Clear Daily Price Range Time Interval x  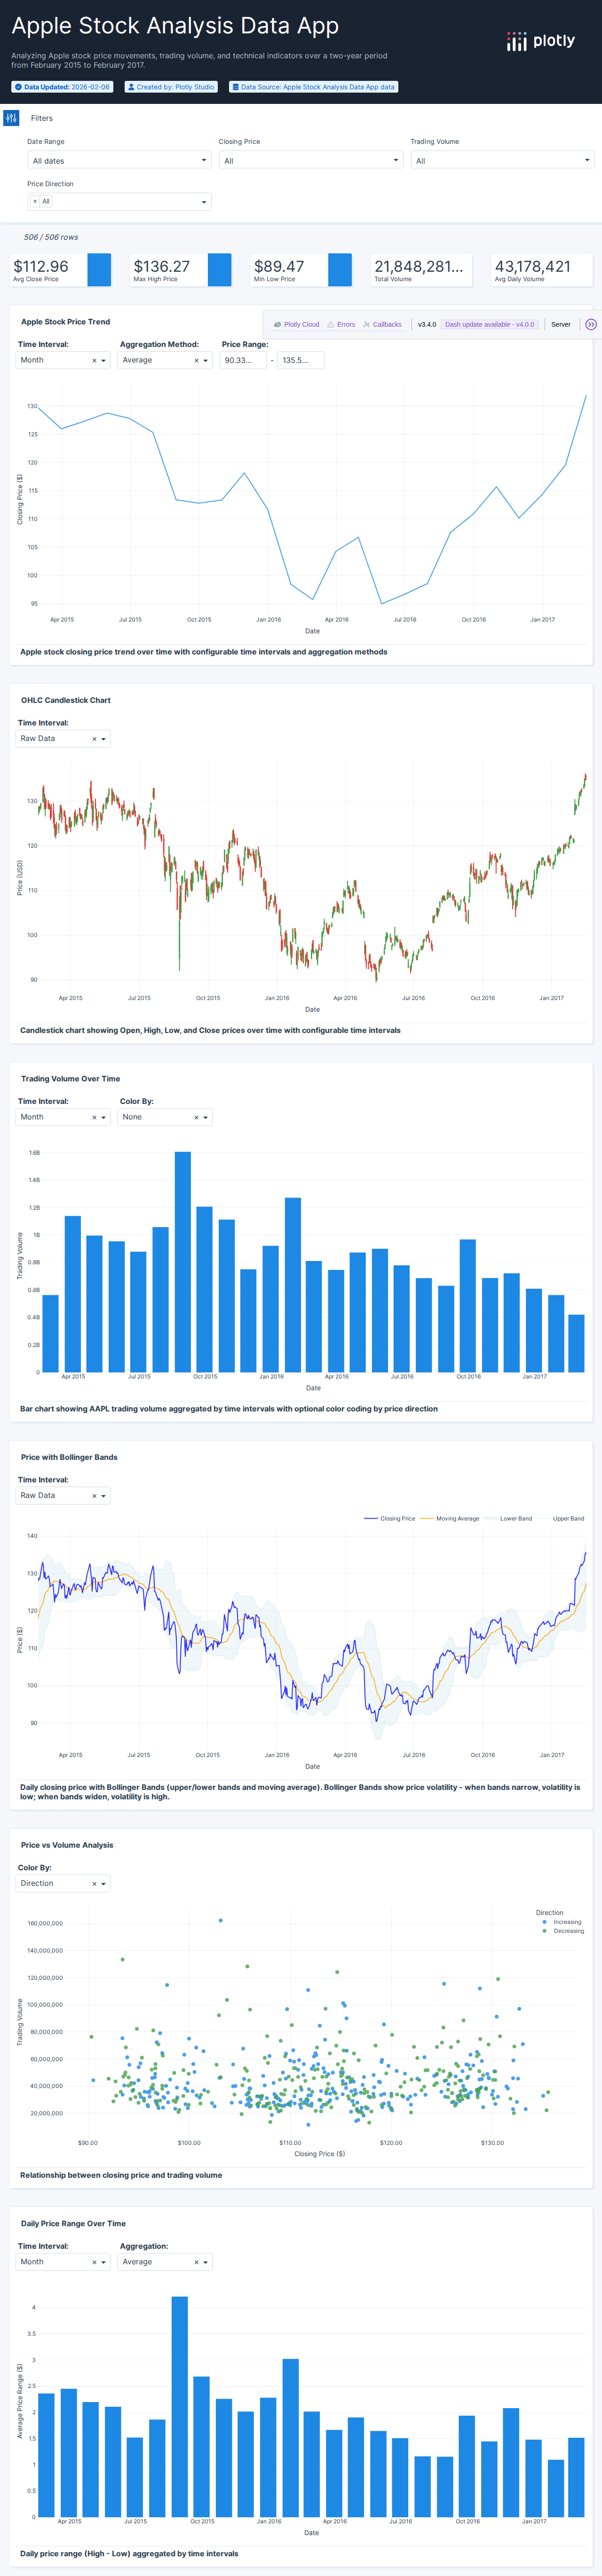coord(94,2262)
